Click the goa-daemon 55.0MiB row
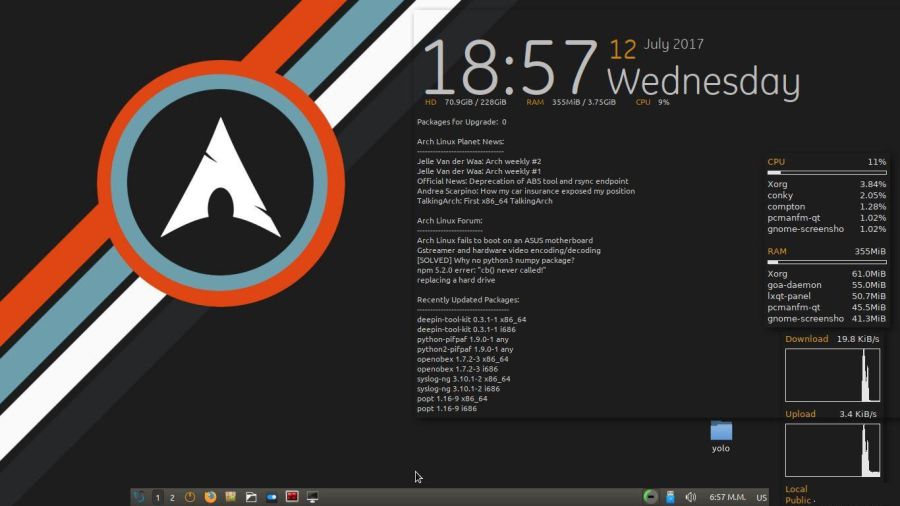The image size is (900, 506). click(827, 285)
